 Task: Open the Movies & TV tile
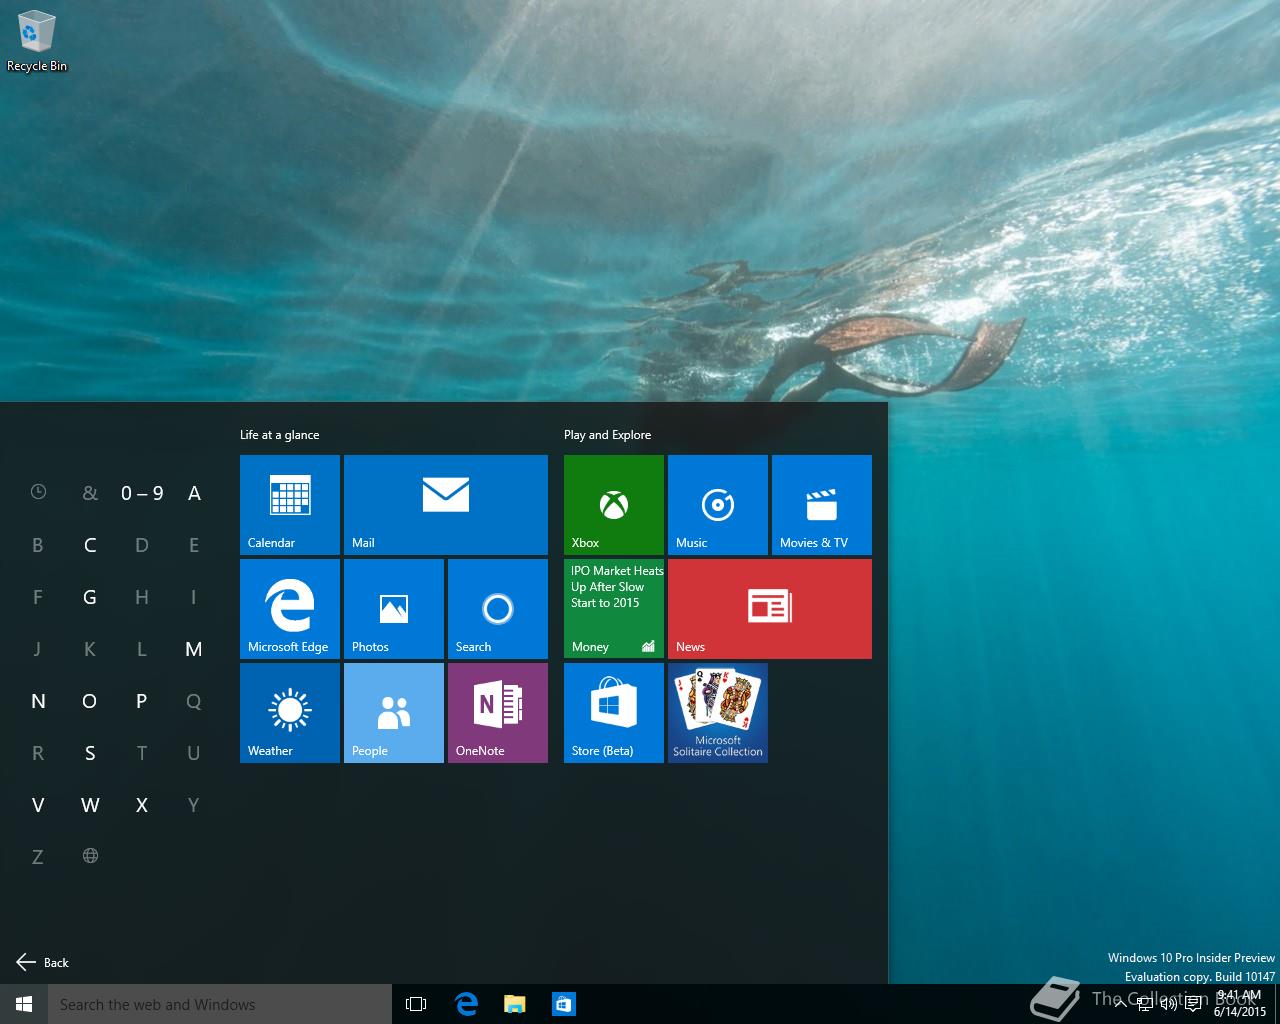[822, 505]
